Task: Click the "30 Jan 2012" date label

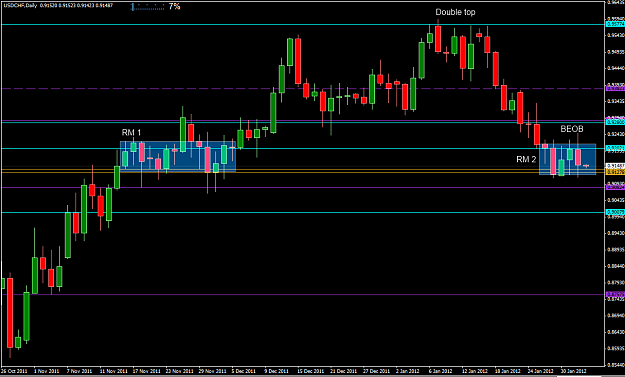Action: coord(574,371)
